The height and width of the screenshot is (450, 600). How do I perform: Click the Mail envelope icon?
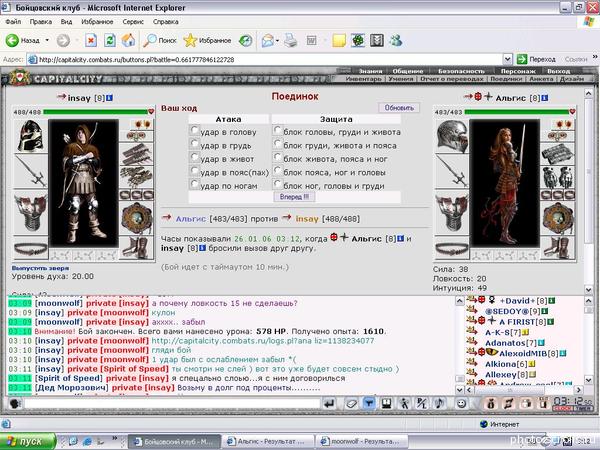pos(268,40)
